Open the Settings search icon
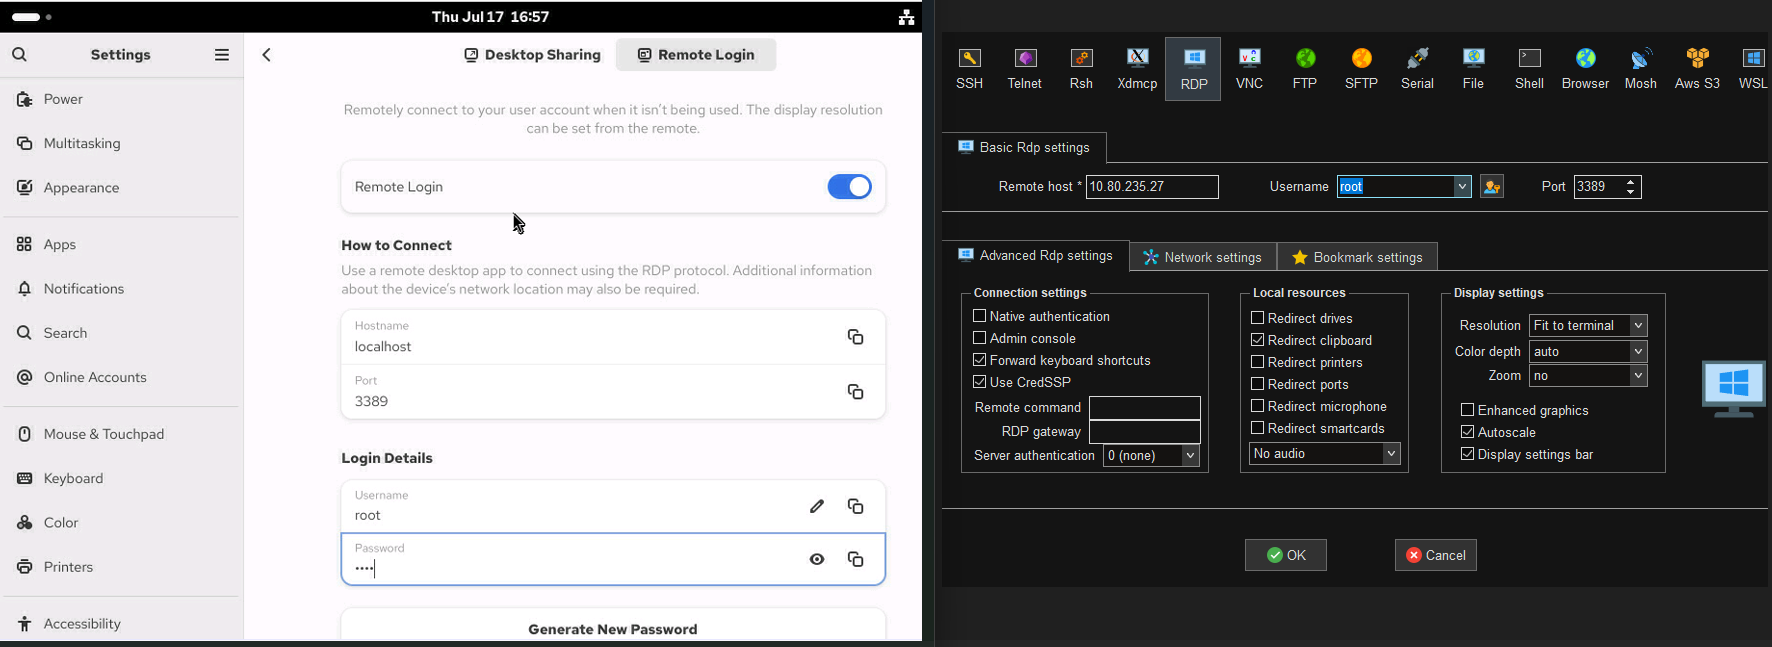1772x647 pixels. pos(20,55)
